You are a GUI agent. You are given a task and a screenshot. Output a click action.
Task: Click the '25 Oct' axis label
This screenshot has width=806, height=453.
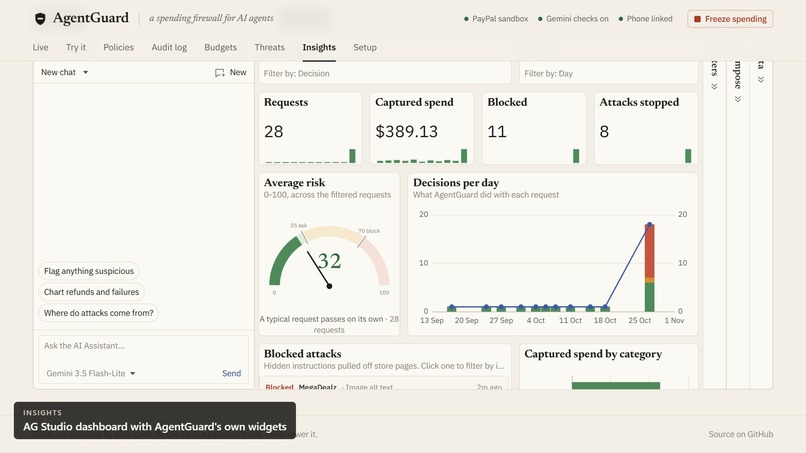click(x=639, y=320)
